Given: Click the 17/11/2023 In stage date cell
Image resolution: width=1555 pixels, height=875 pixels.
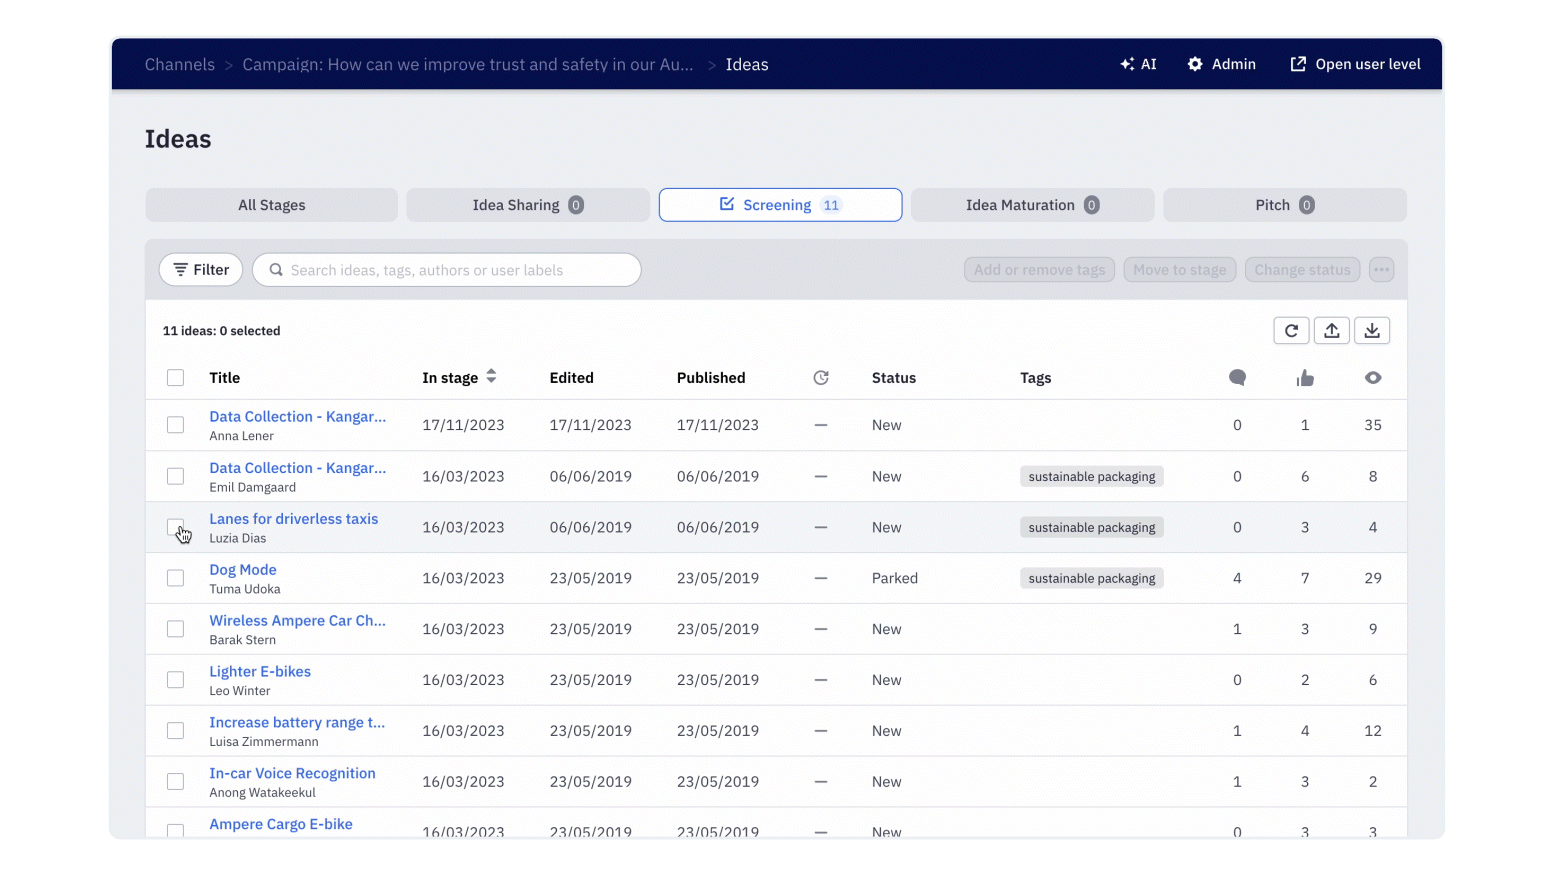Looking at the screenshot, I should 463,425.
